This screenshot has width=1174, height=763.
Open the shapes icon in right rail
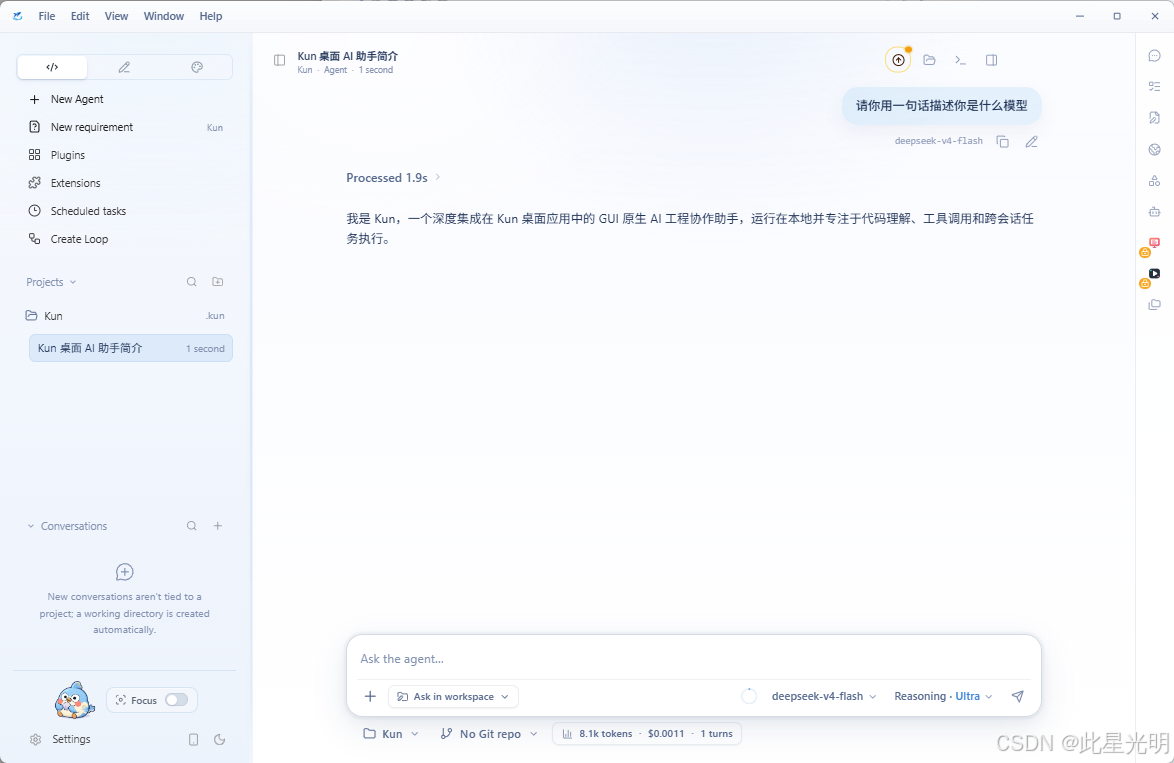(1155, 180)
